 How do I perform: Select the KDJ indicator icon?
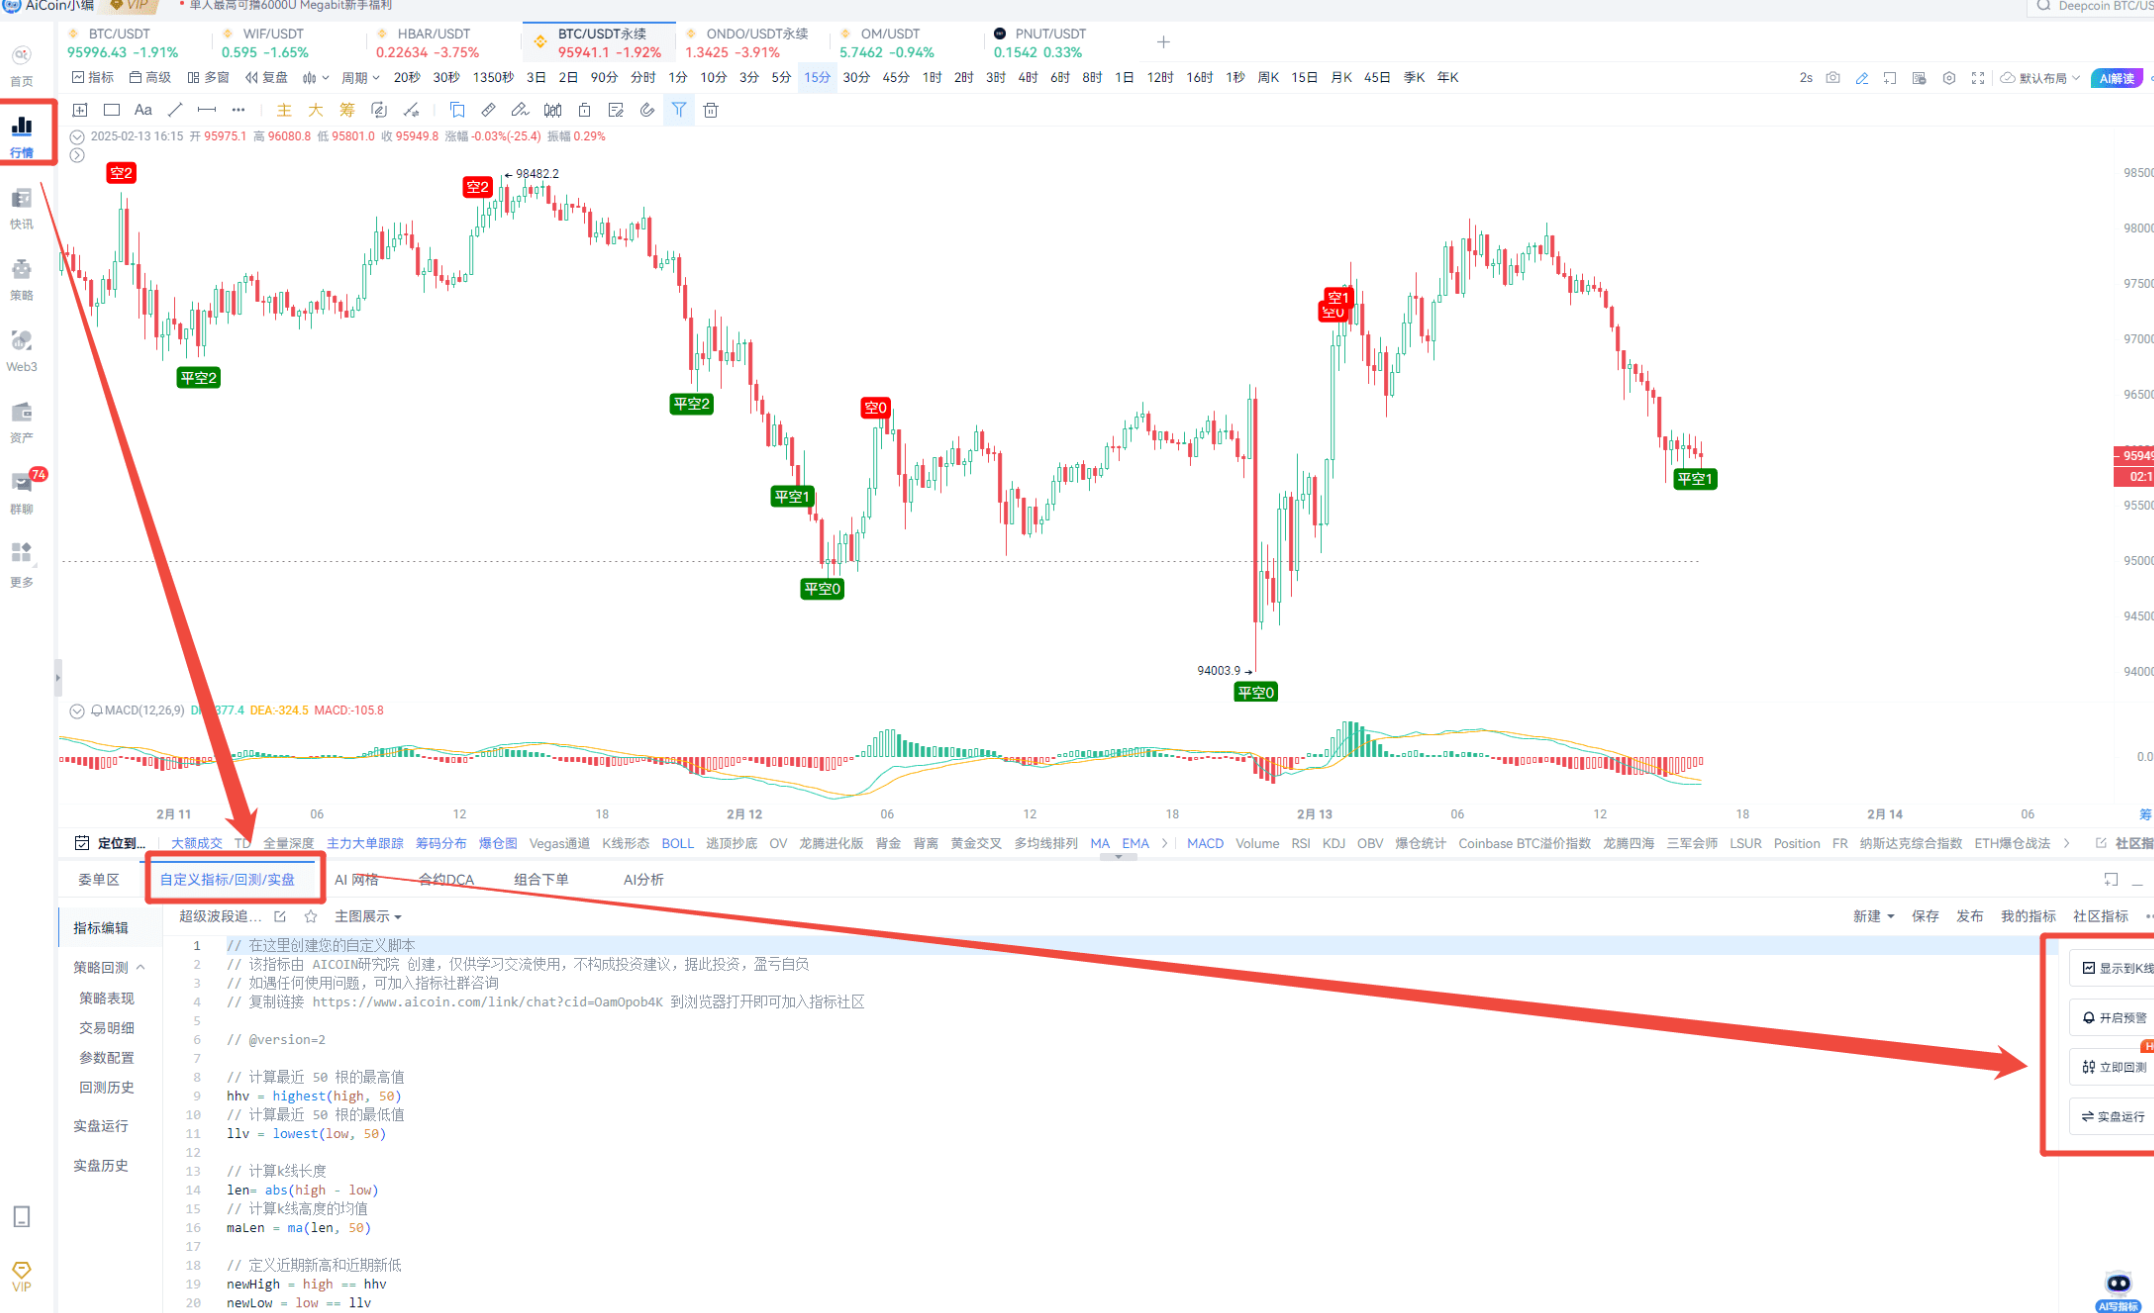1329,842
